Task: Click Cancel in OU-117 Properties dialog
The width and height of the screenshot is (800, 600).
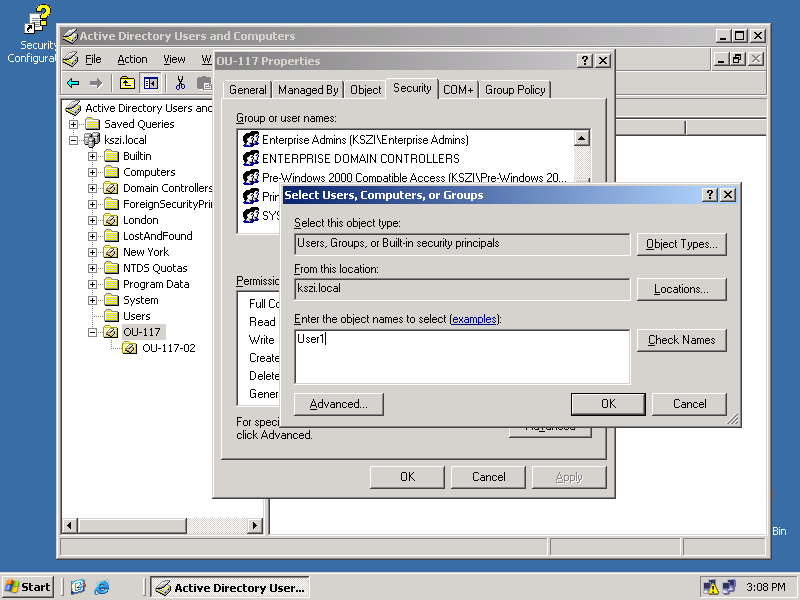Action: coord(488,477)
